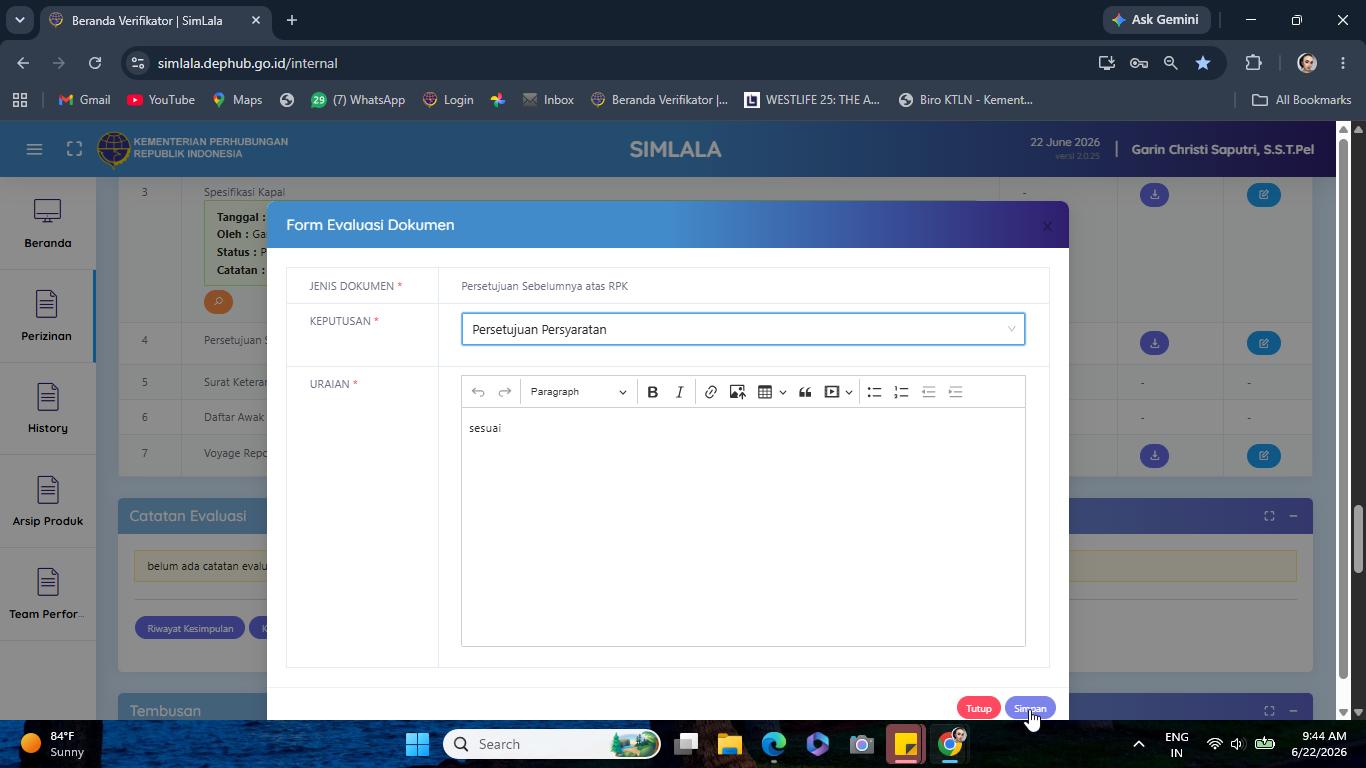The image size is (1366, 768).
Task: Click the browser address bar
Action: tap(620, 63)
